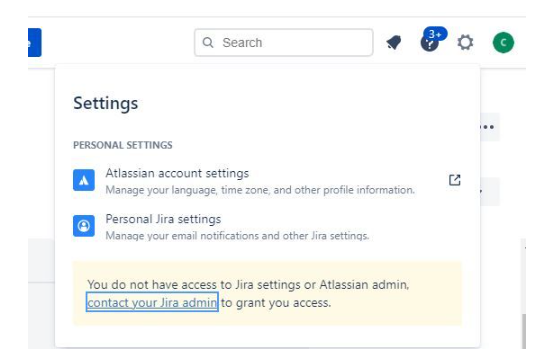Click the Personal Settings section label
Viewport: 556px width, 362px height.
pos(123,145)
